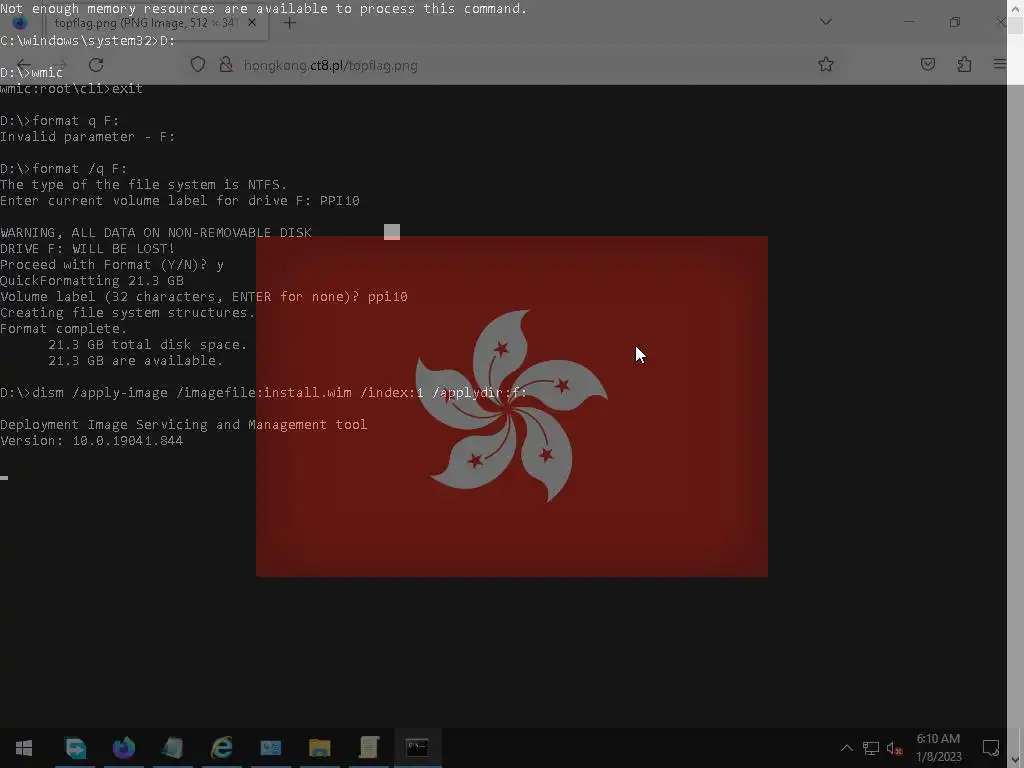Click the muted volume tray icon

click(x=894, y=749)
